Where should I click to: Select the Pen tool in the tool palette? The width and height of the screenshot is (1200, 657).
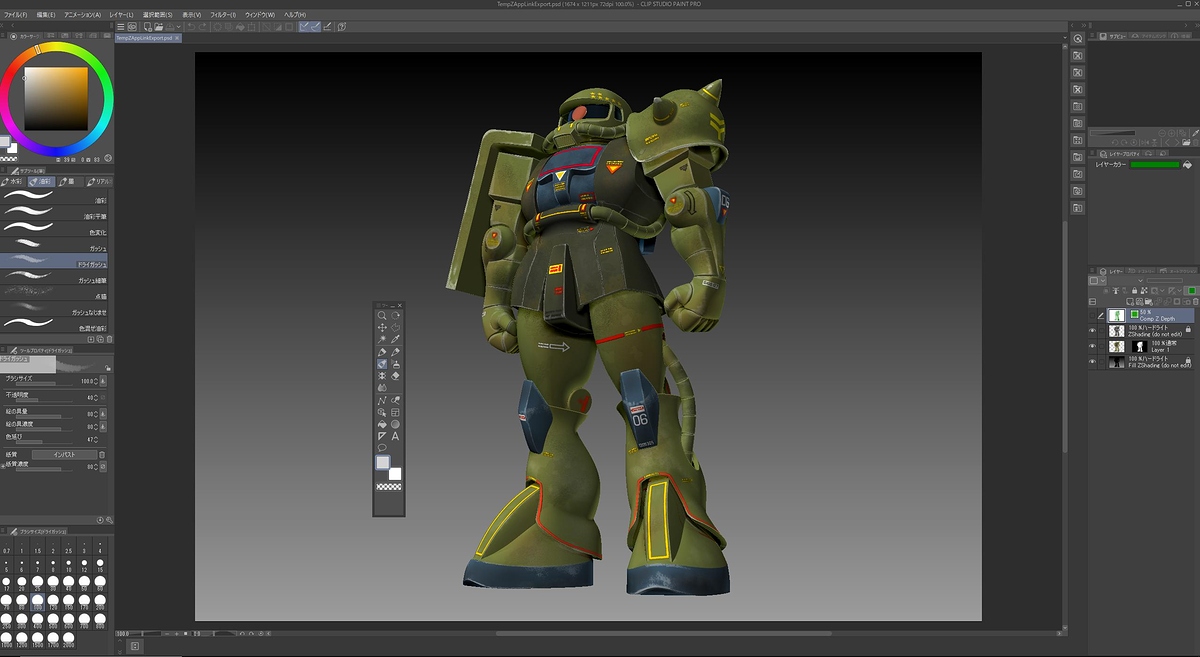coord(382,352)
